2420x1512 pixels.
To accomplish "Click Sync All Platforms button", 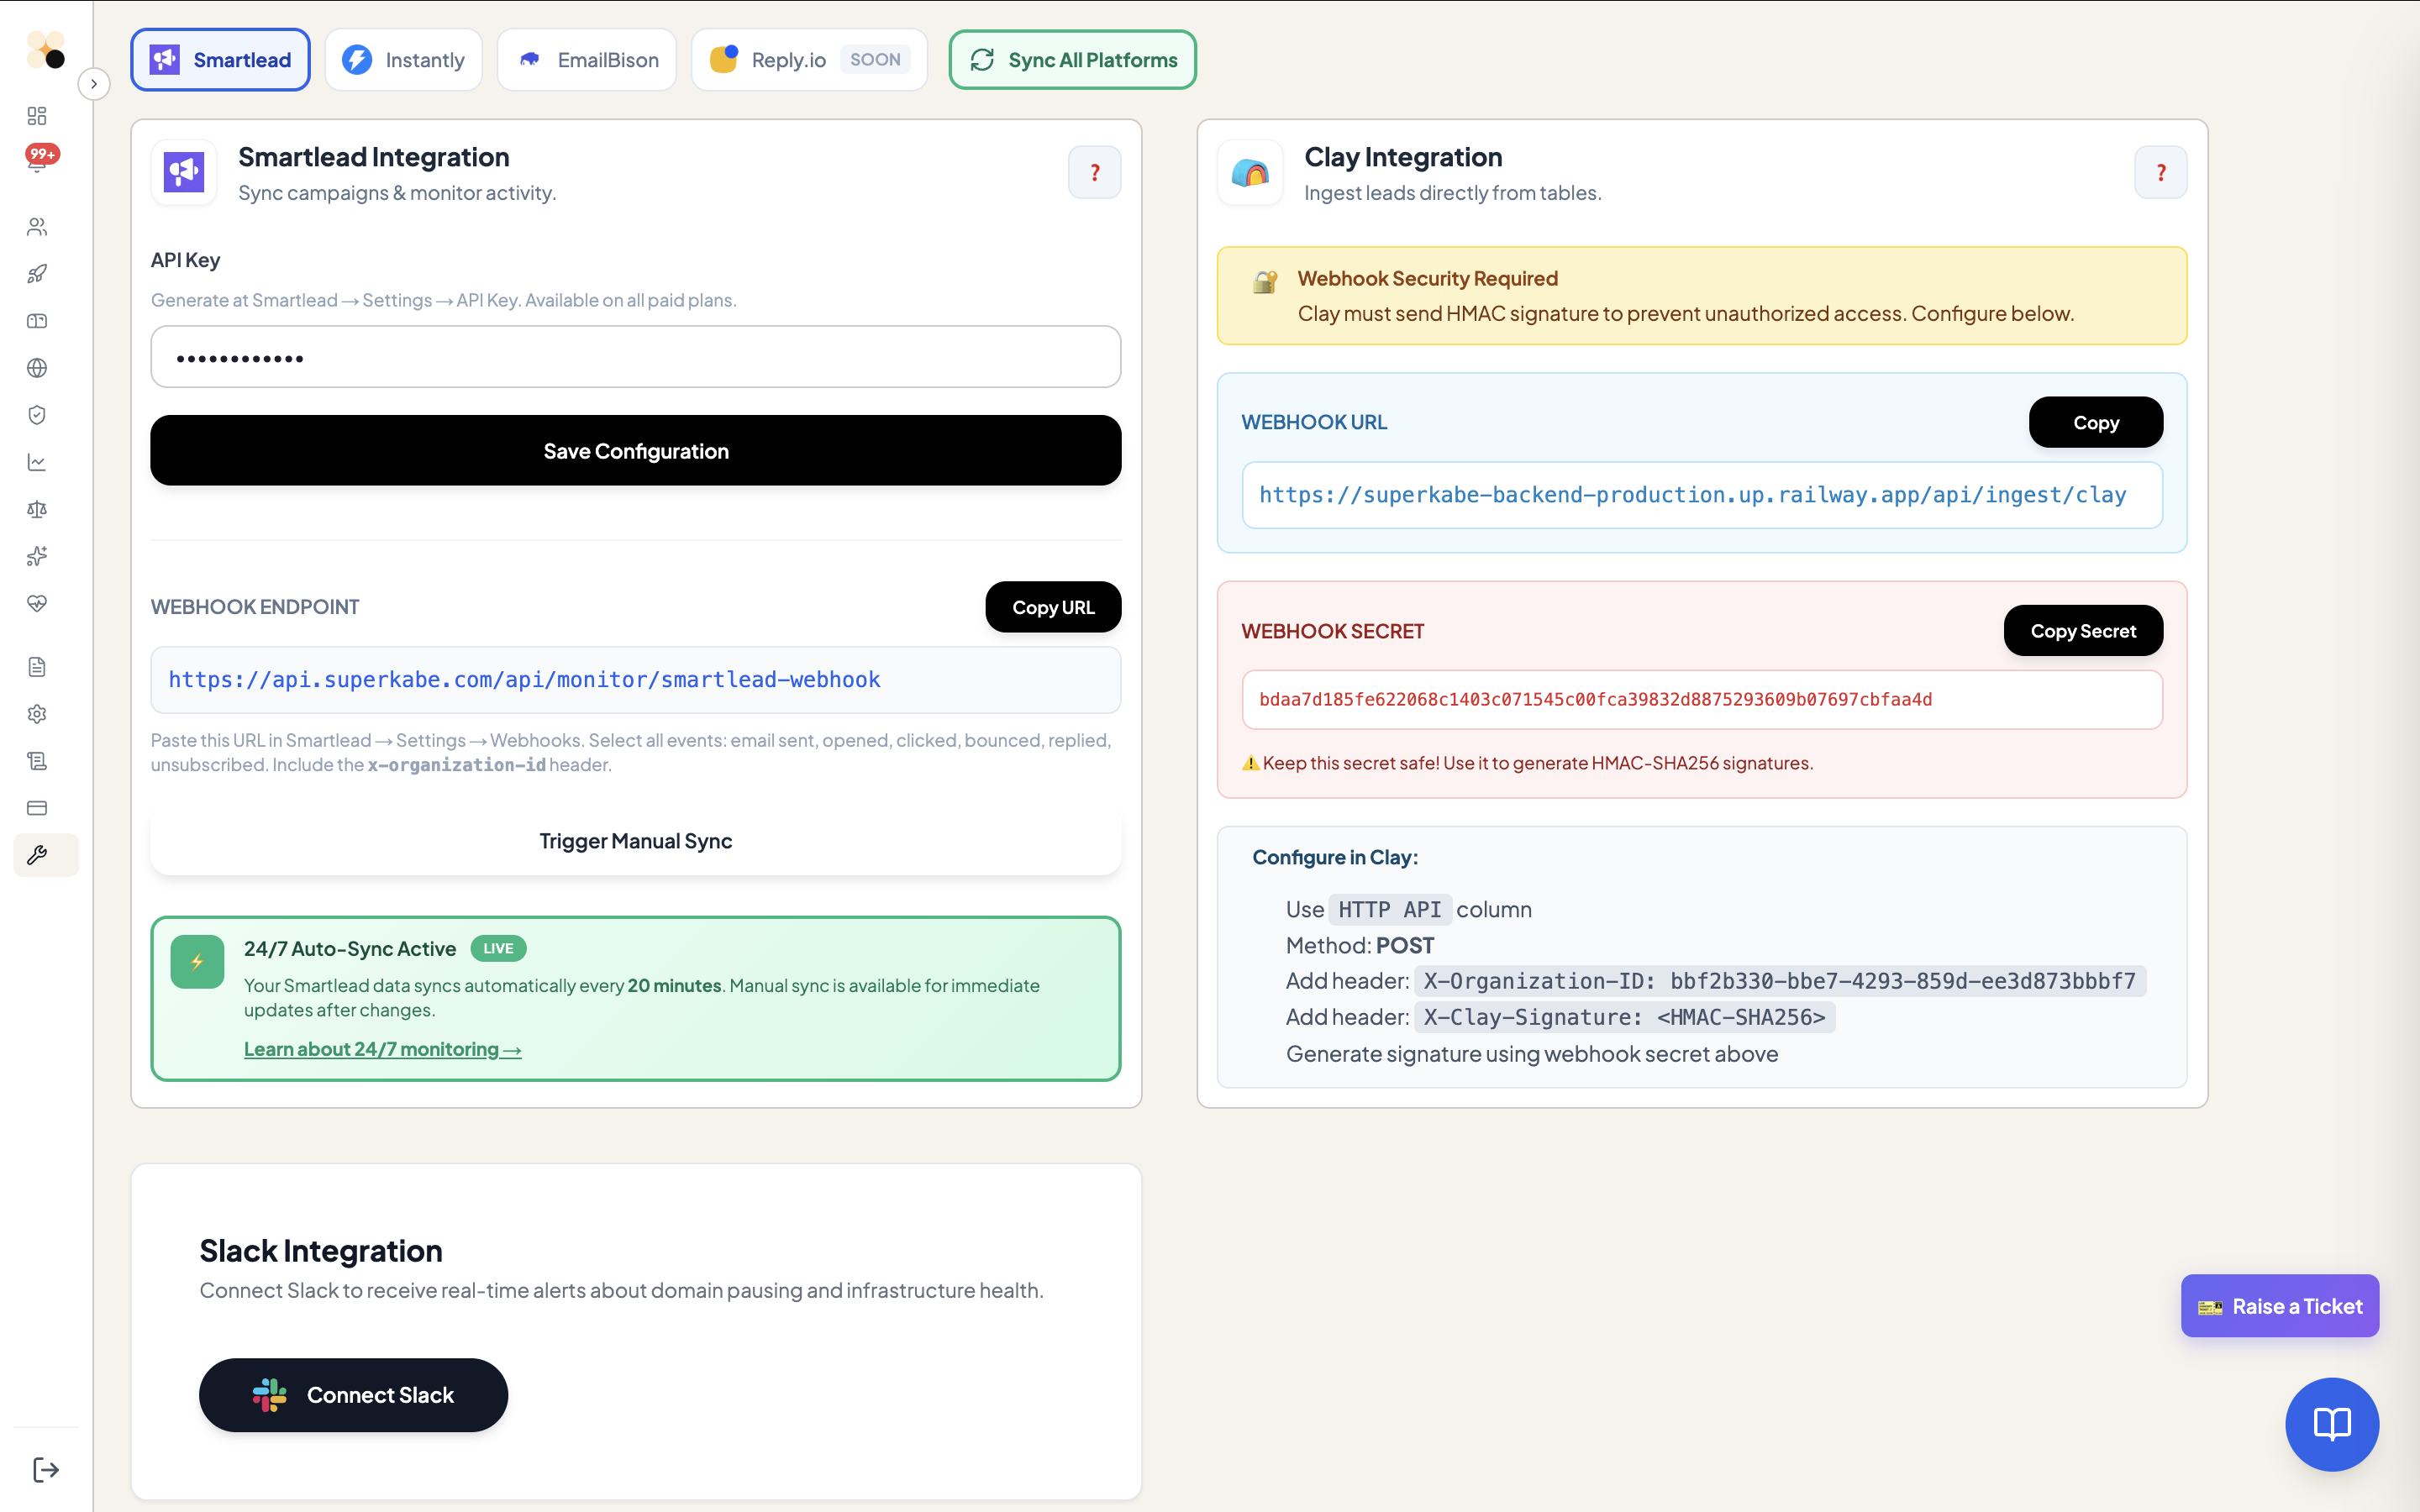I will click(1072, 60).
